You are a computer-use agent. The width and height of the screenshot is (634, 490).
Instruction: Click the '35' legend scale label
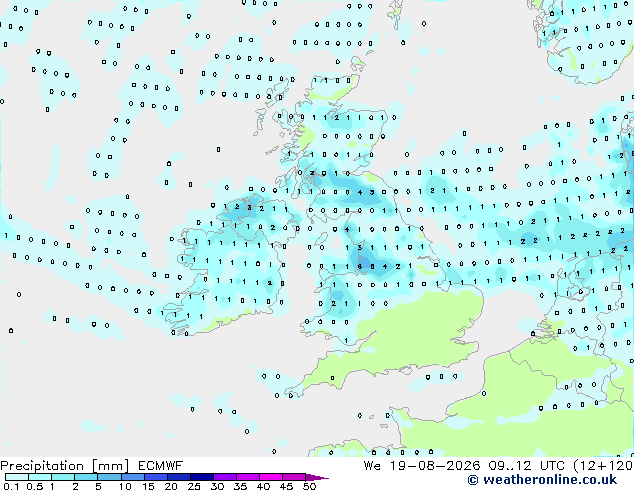(240, 486)
